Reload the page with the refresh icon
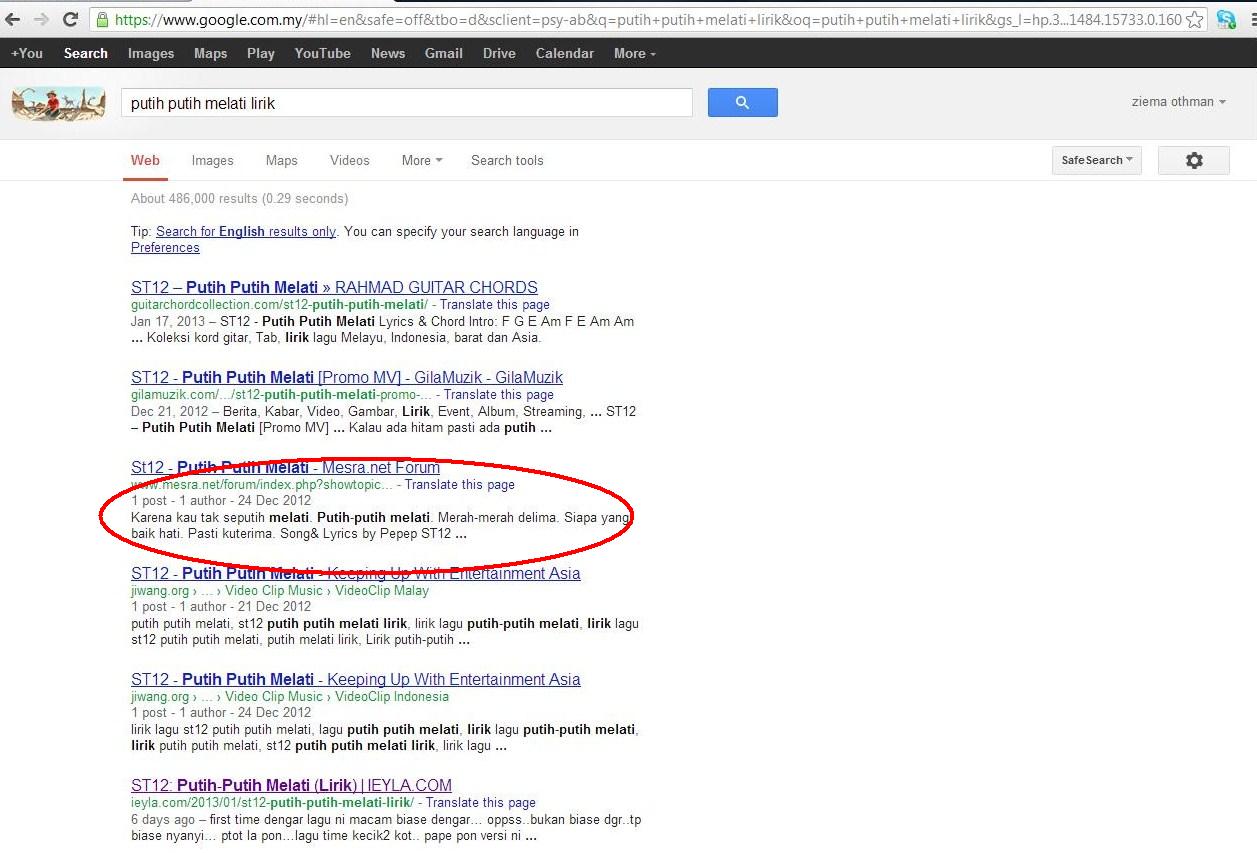This screenshot has height=853, width=1257. point(70,19)
